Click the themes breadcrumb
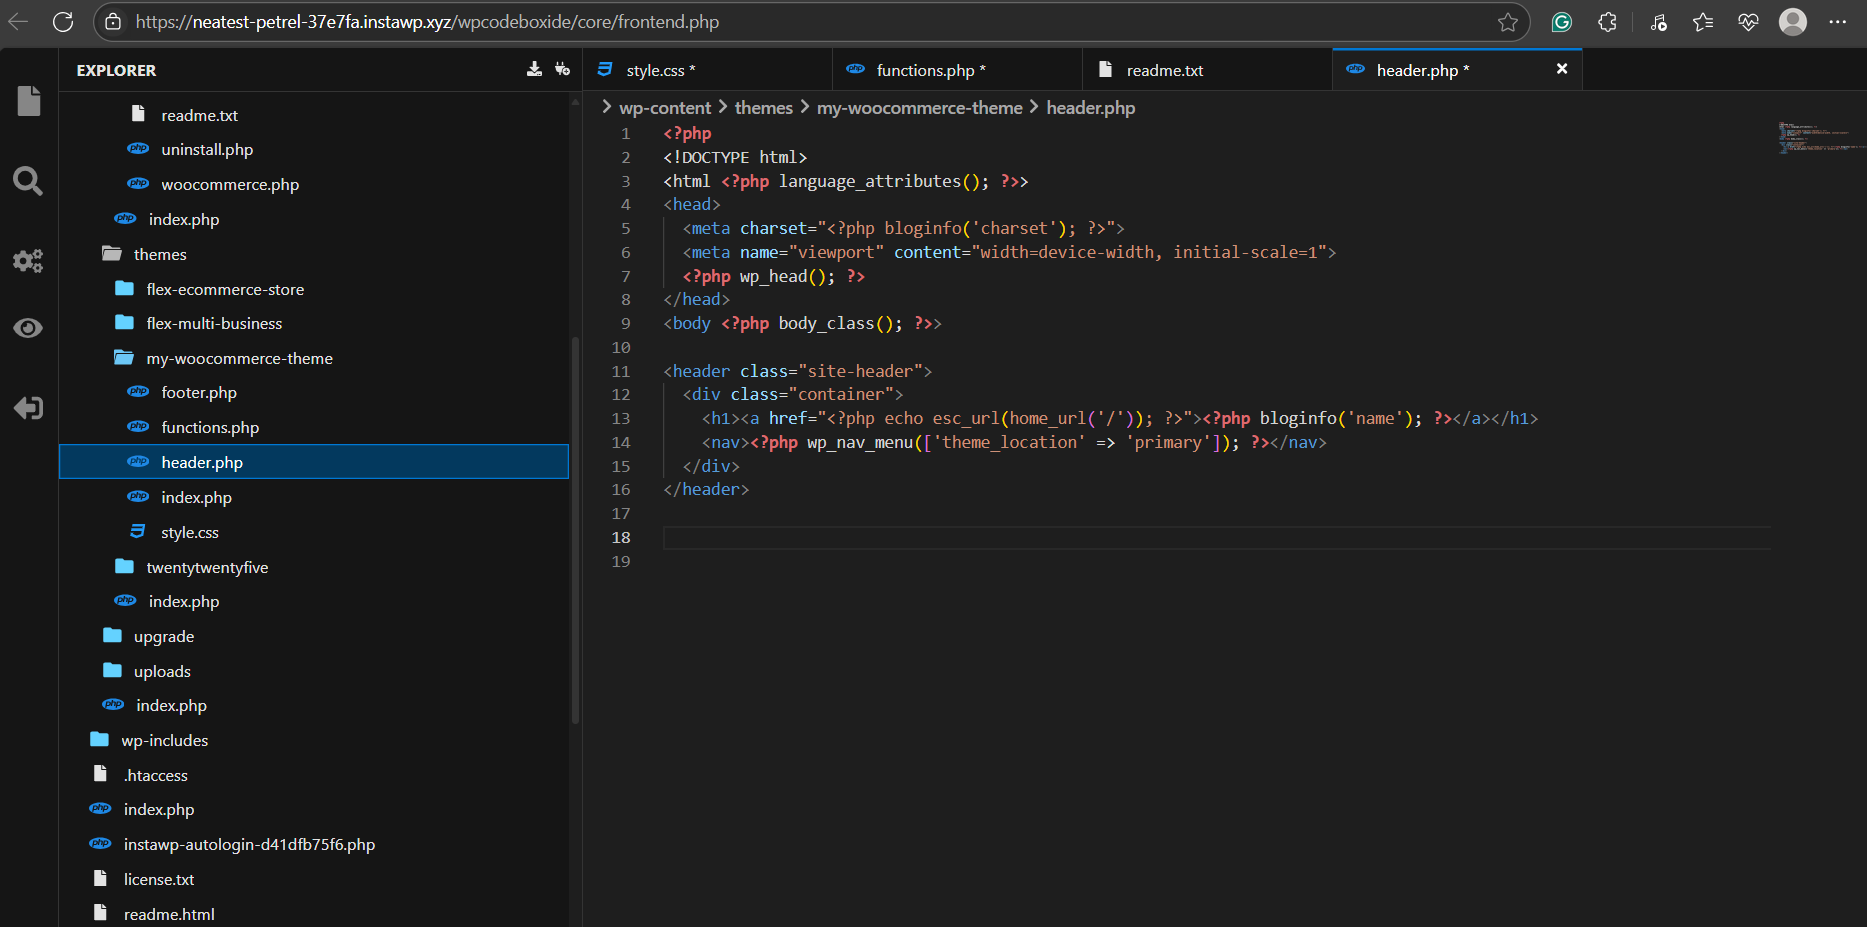 (x=764, y=108)
